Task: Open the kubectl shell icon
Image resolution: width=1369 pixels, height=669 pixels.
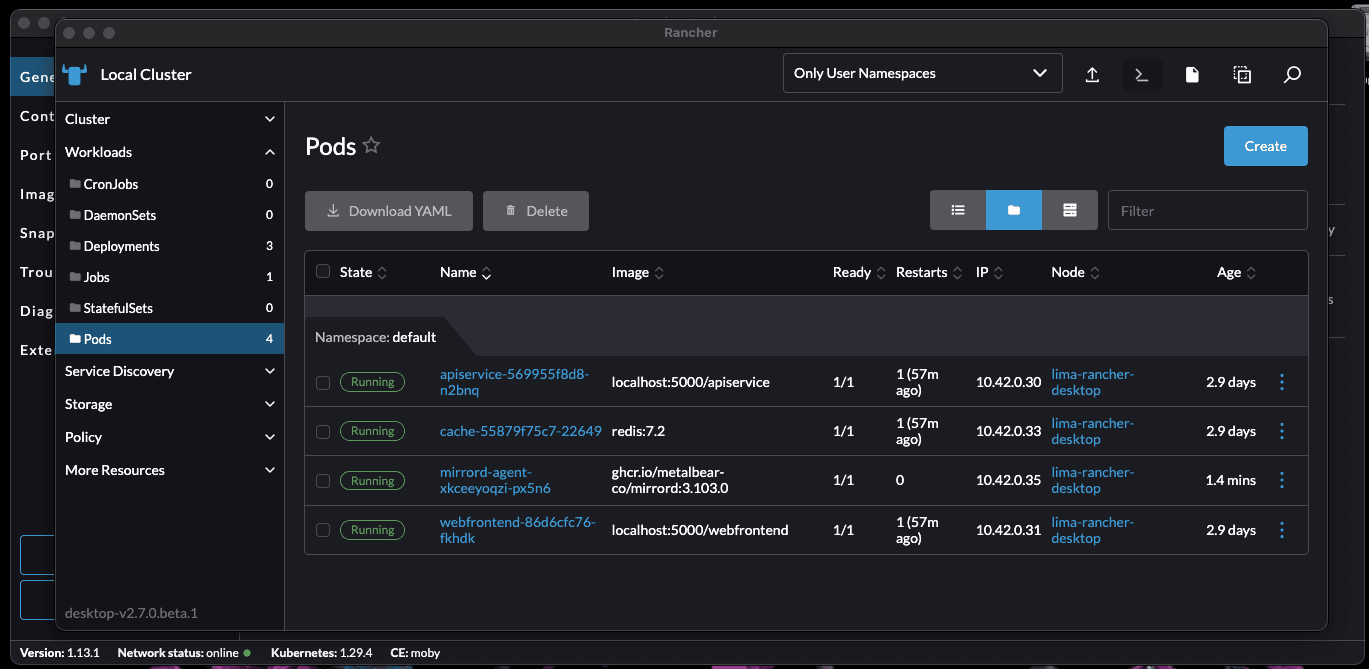Action: point(1142,74)
